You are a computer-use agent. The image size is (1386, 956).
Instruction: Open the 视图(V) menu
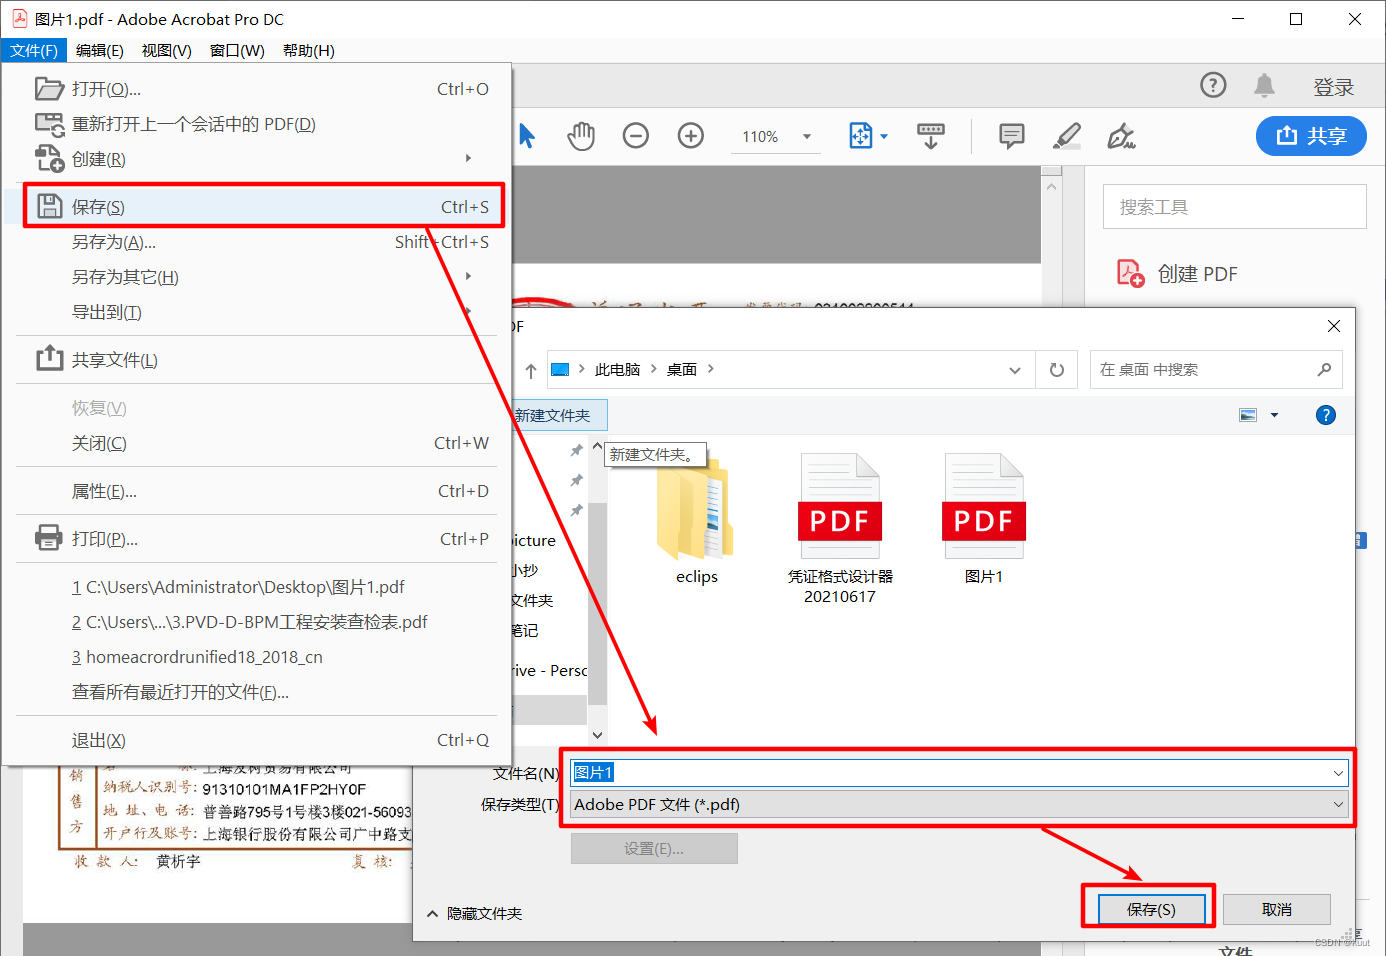pos(167,50)
